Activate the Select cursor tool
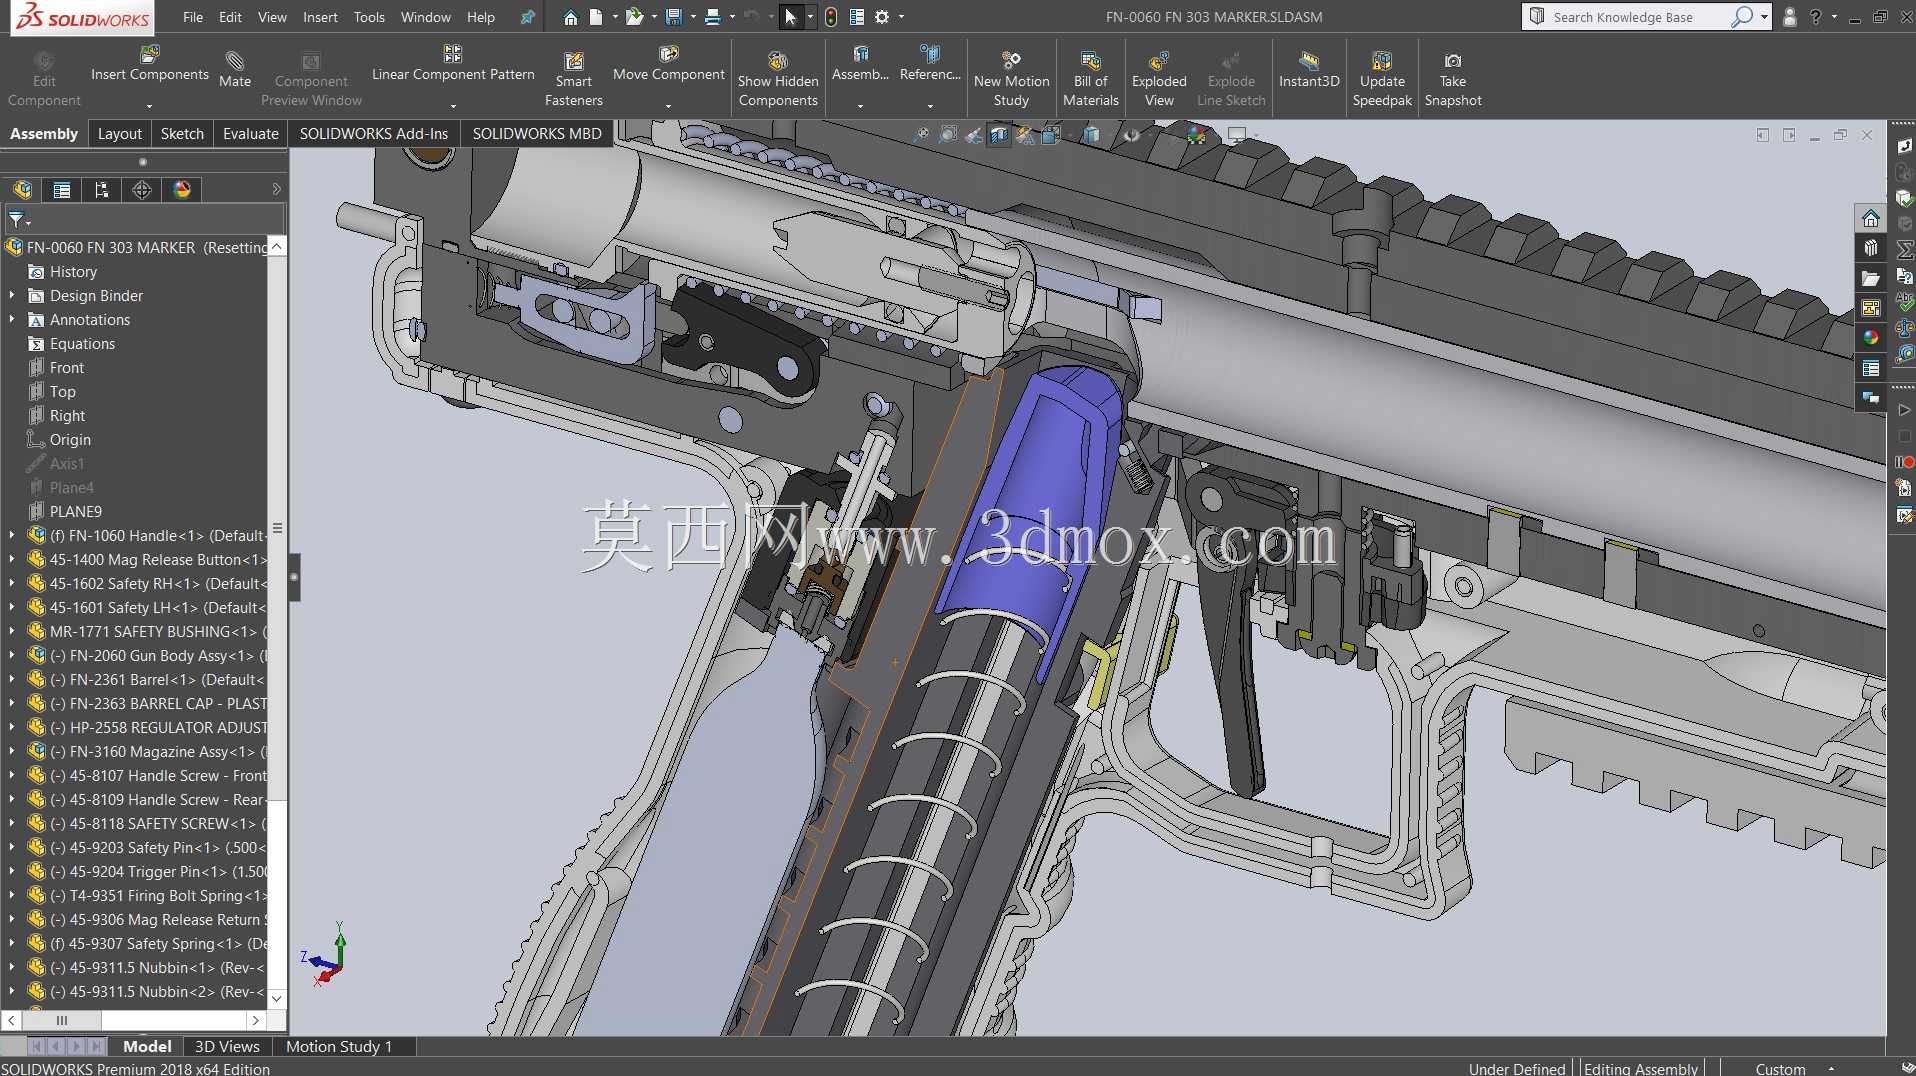Viewport: 1916px width, 1076px height. click(791, 17)
